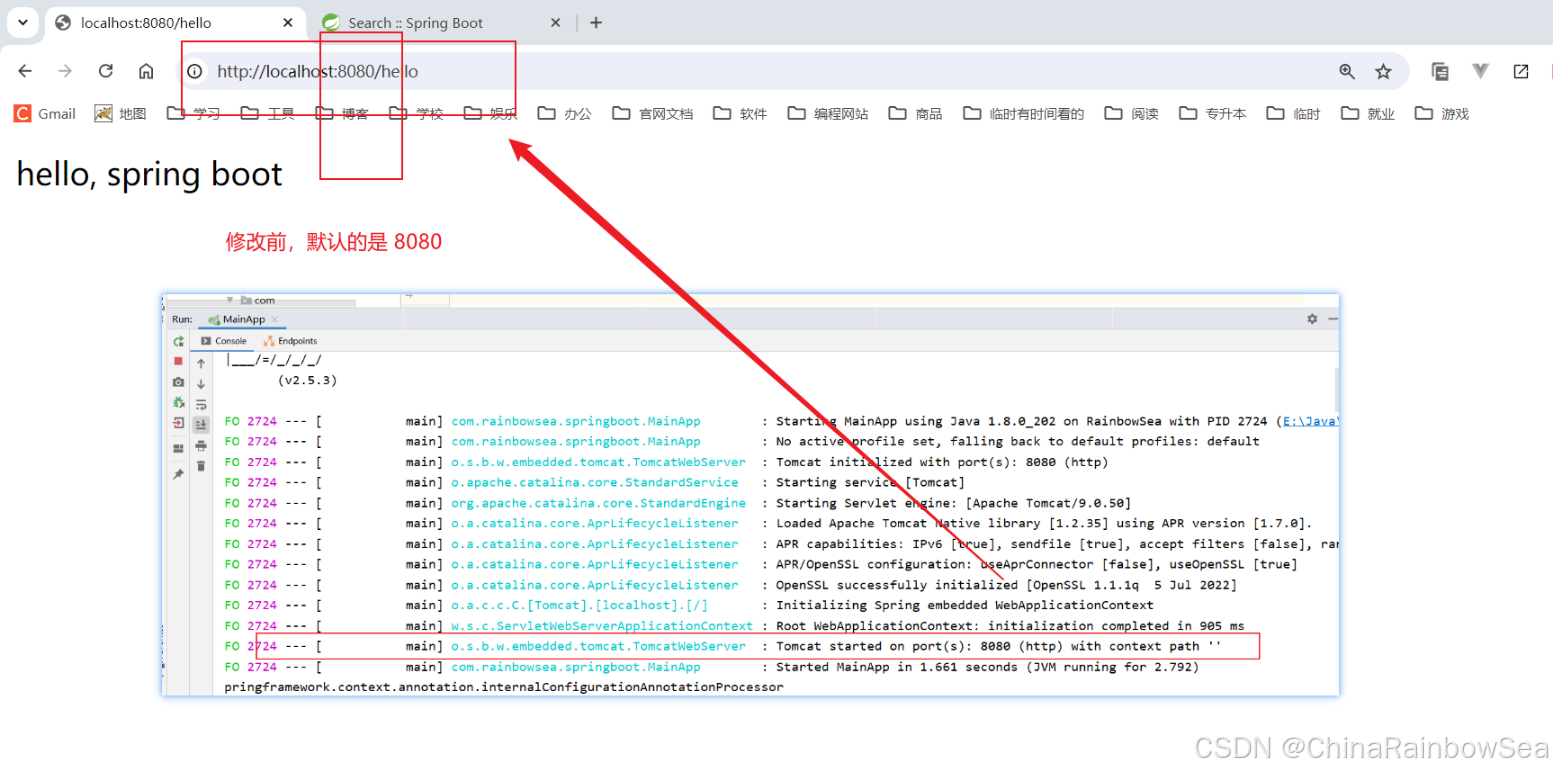
Task: Collapse the com folder in project tree
Action: point(230,300)
